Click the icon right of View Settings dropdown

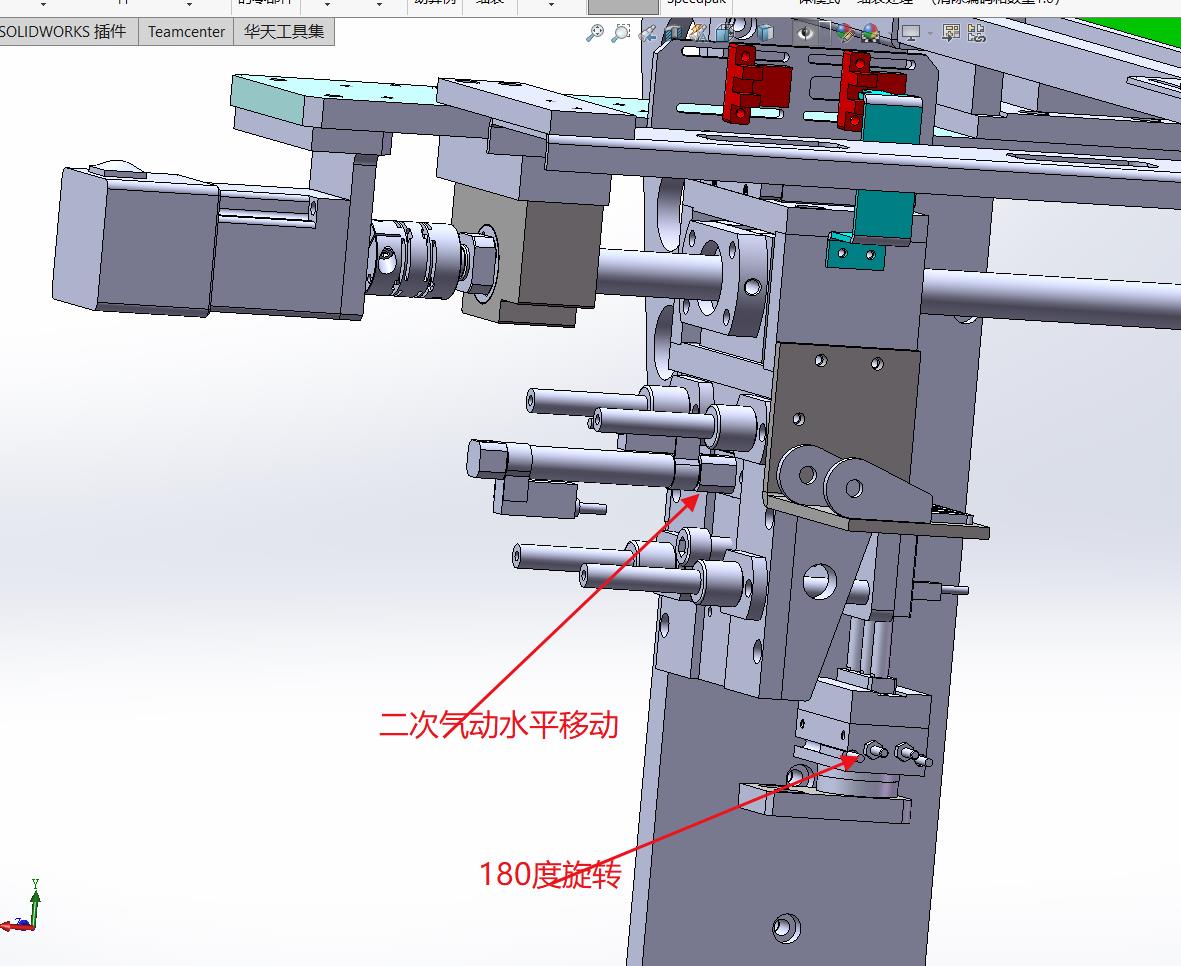[x=951, y=34]
